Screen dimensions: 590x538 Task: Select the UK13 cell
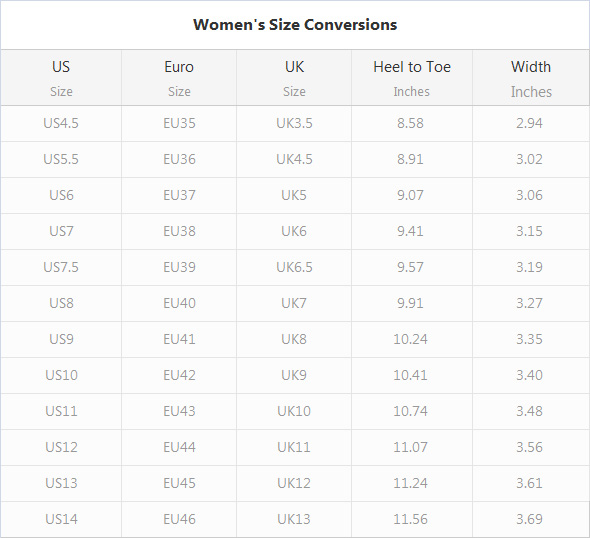point(294,519)
